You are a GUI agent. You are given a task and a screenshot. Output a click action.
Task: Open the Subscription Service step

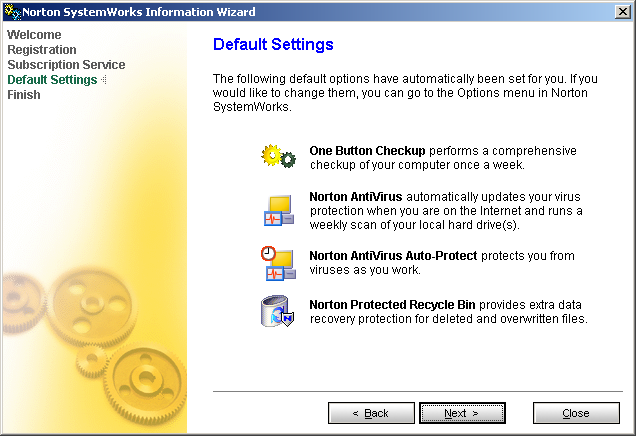tap(66, 64)
